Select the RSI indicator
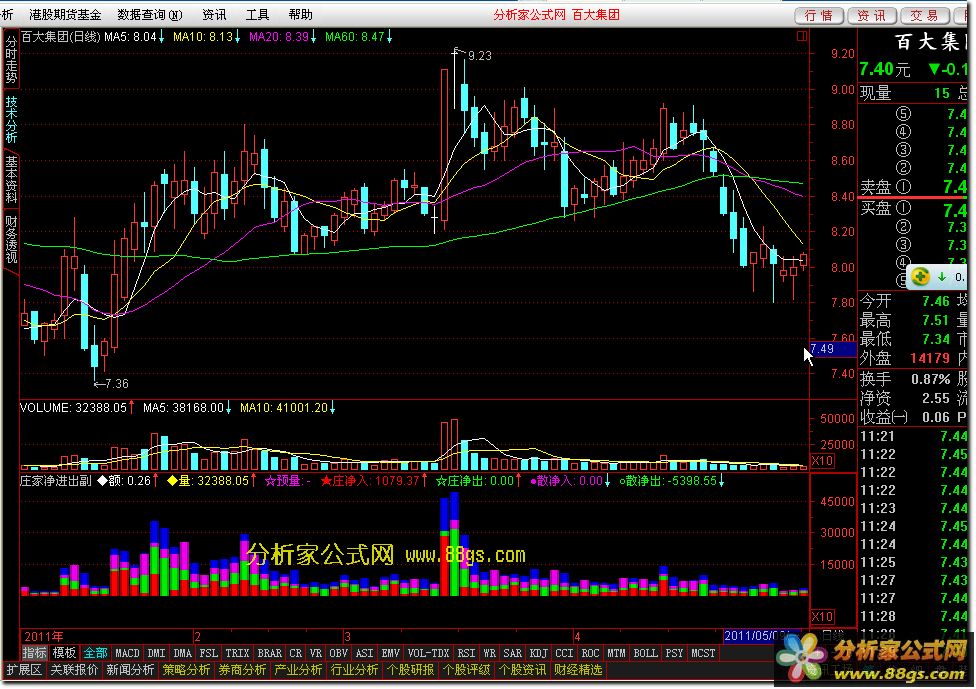976x689 pixels. pos(466,653)
